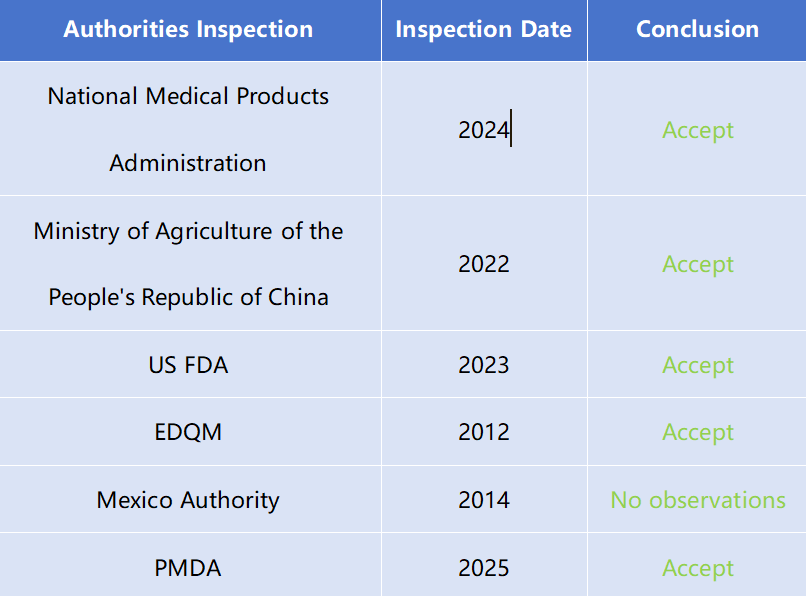
Task: Click the Mexico Authority cell
Action: (190, 499)
